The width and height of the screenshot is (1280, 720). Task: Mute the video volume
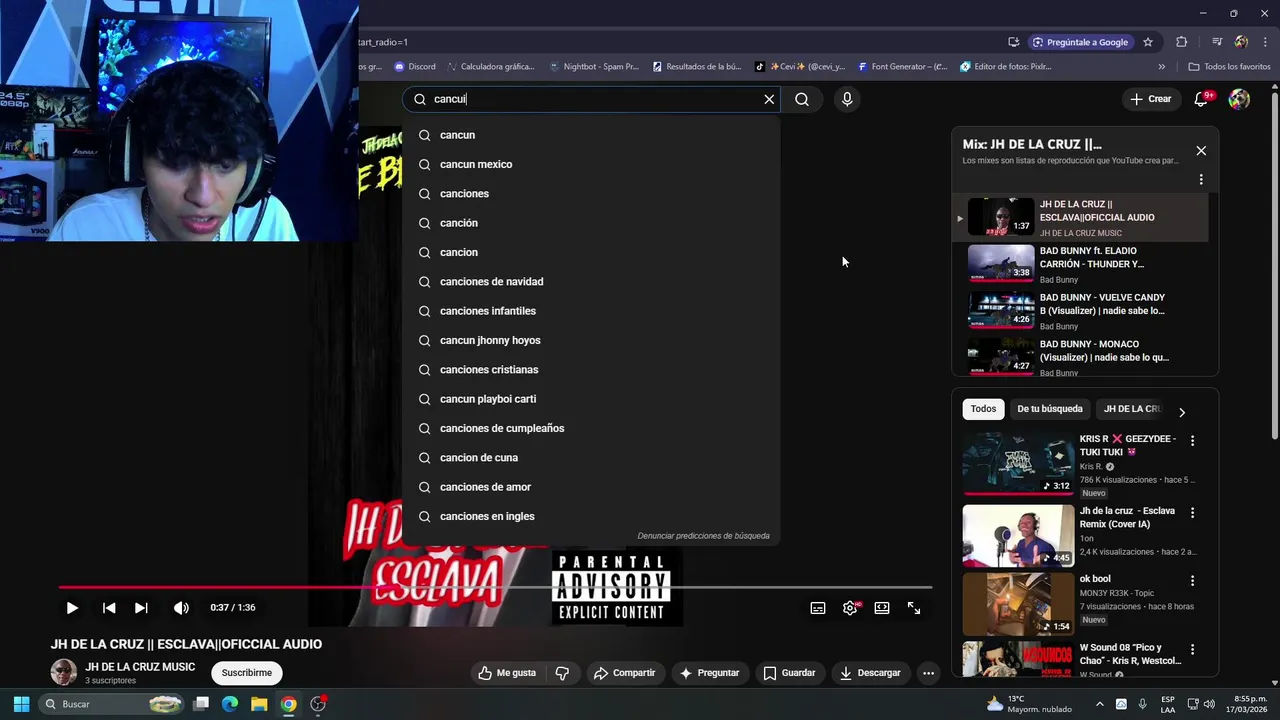[181, 608]
